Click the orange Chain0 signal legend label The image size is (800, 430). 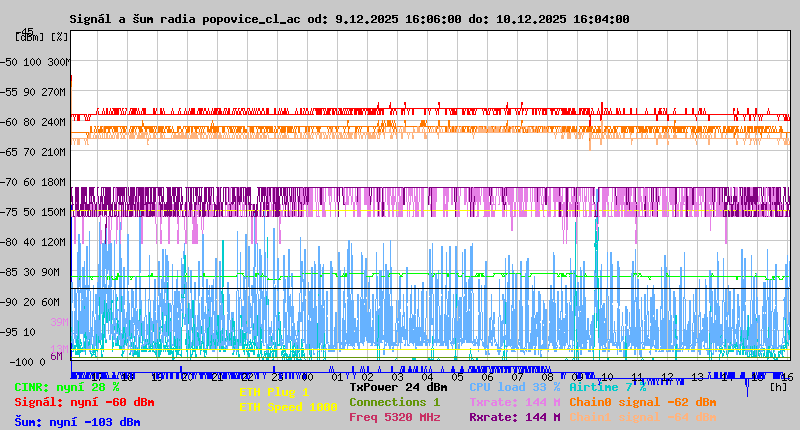pyautogui.click(x=642, y=402)
